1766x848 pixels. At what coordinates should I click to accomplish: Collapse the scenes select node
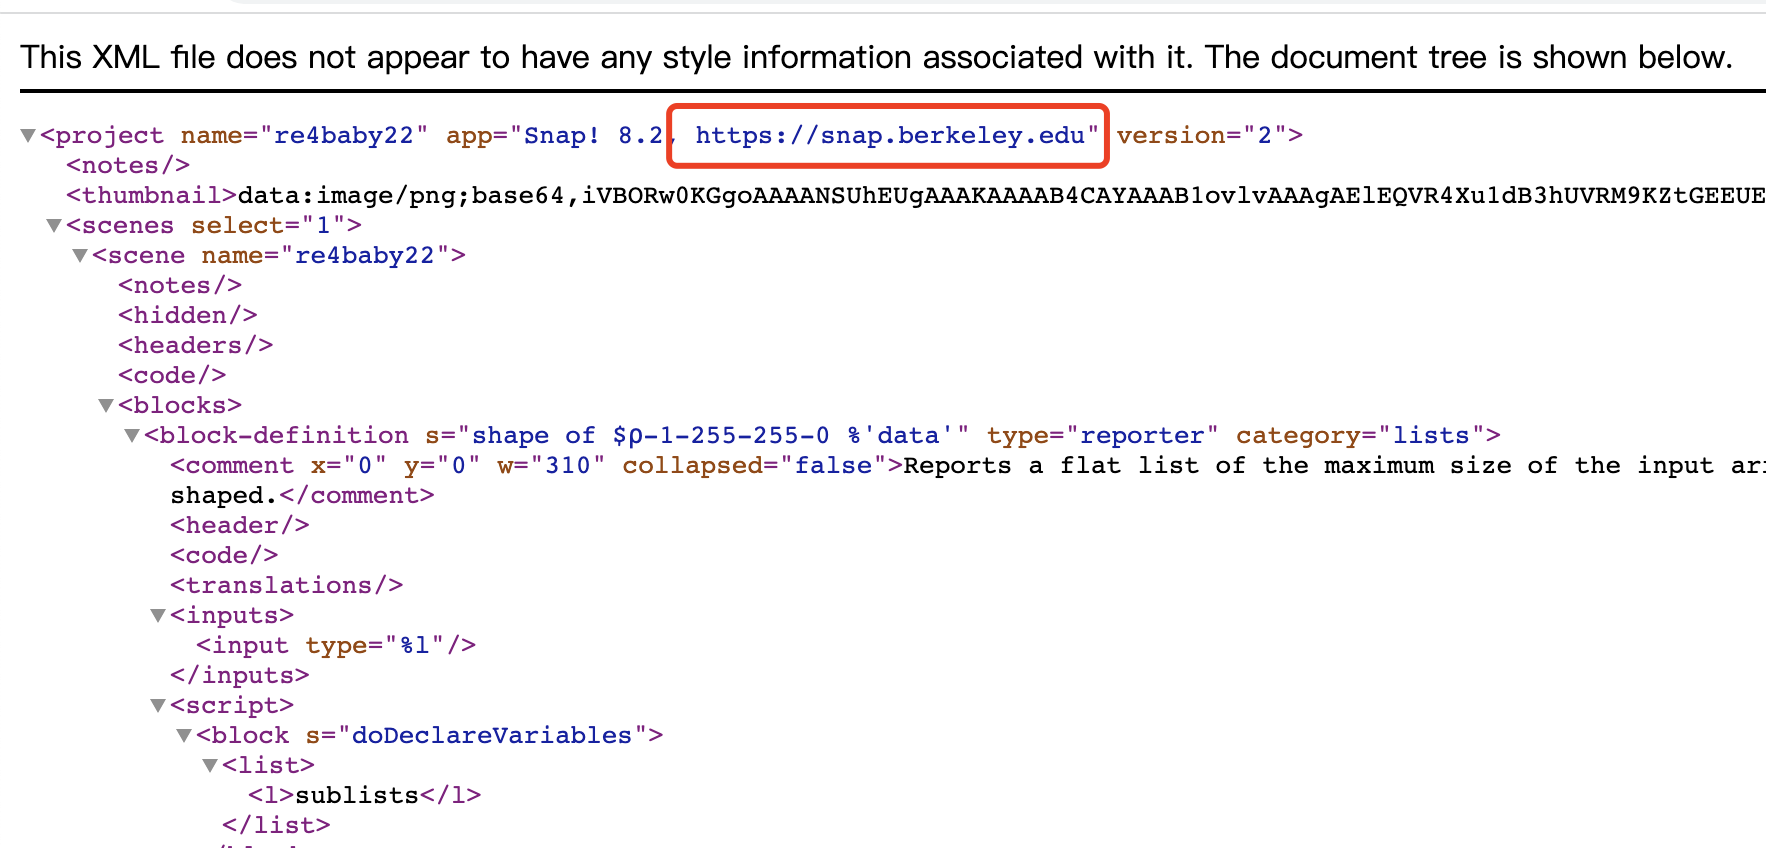tap(54, 226)
